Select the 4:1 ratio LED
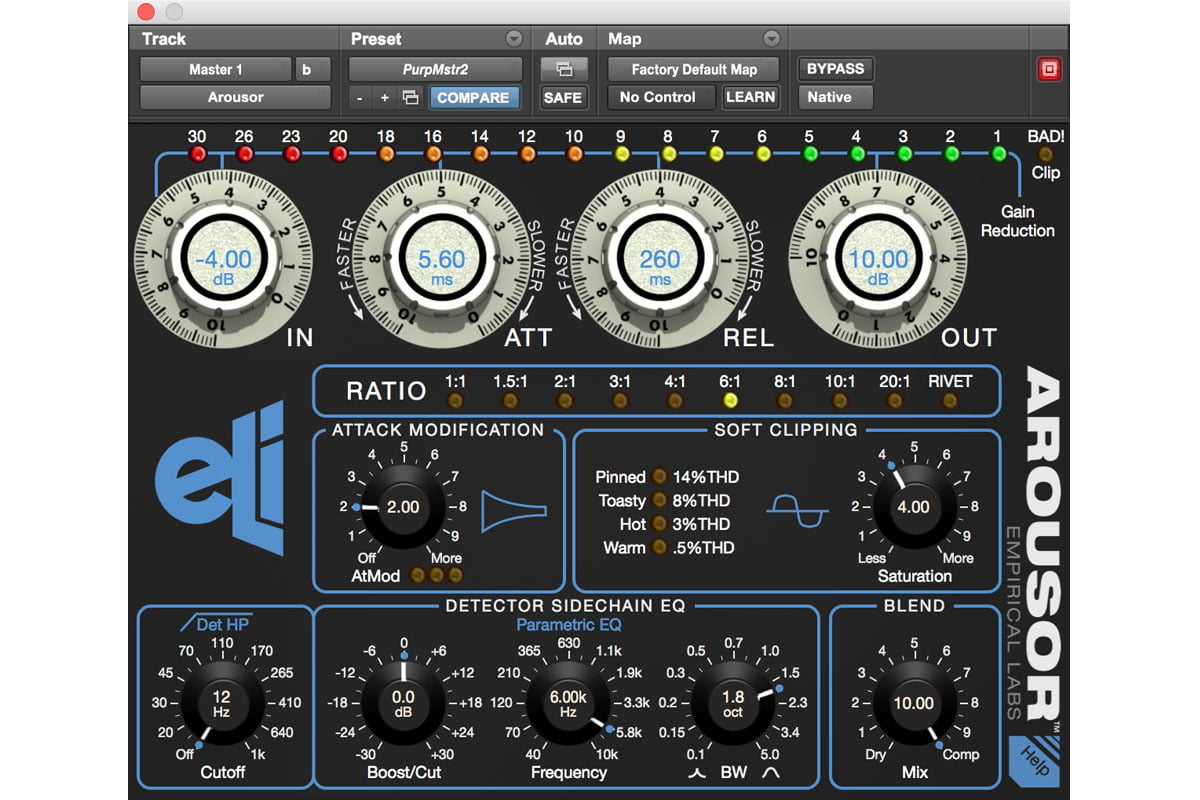The image size is (1200, 800). (675, 401)
